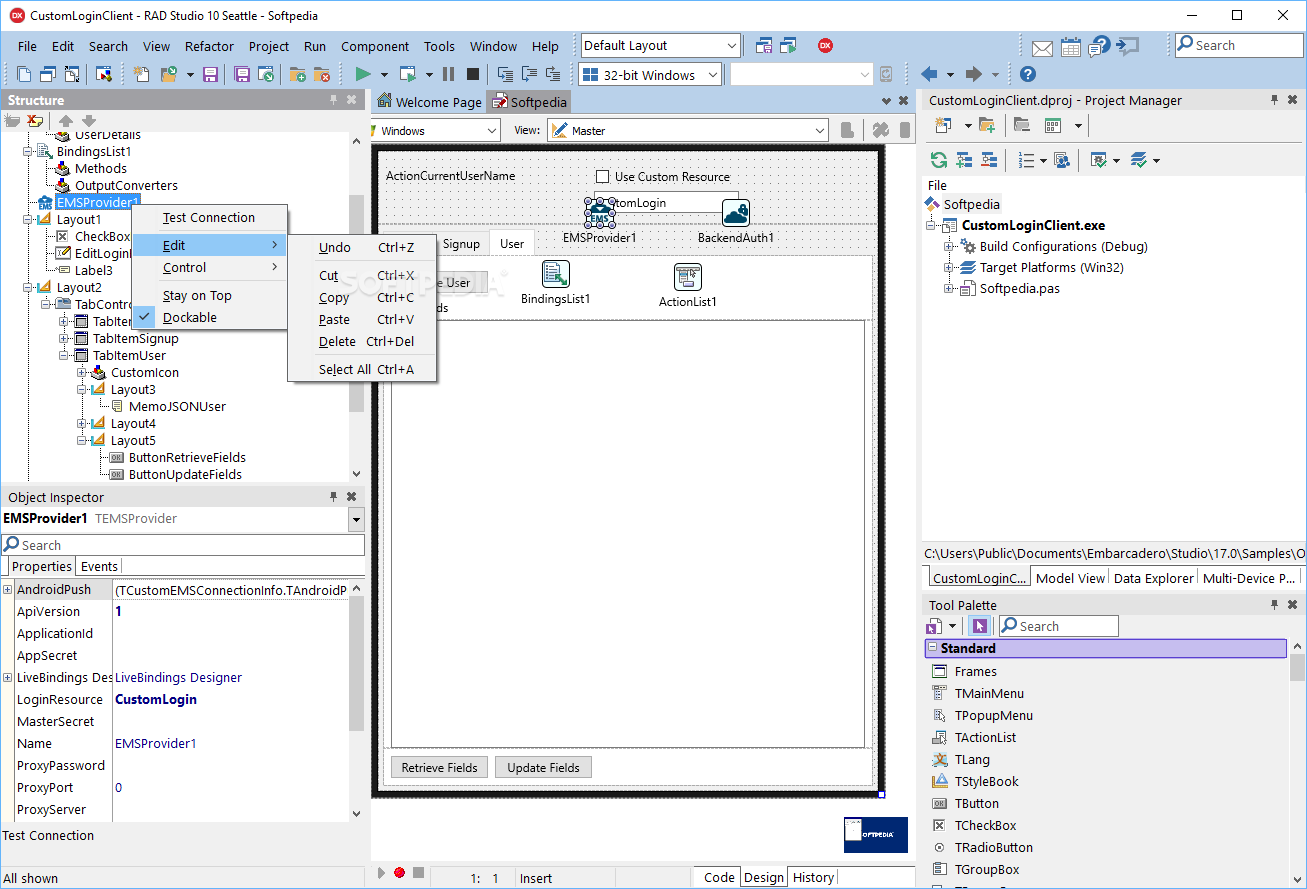Click the red DX Embarcadero icon in toolbar
Screen dimensions: 1307x889
click(x=825, y=45)
